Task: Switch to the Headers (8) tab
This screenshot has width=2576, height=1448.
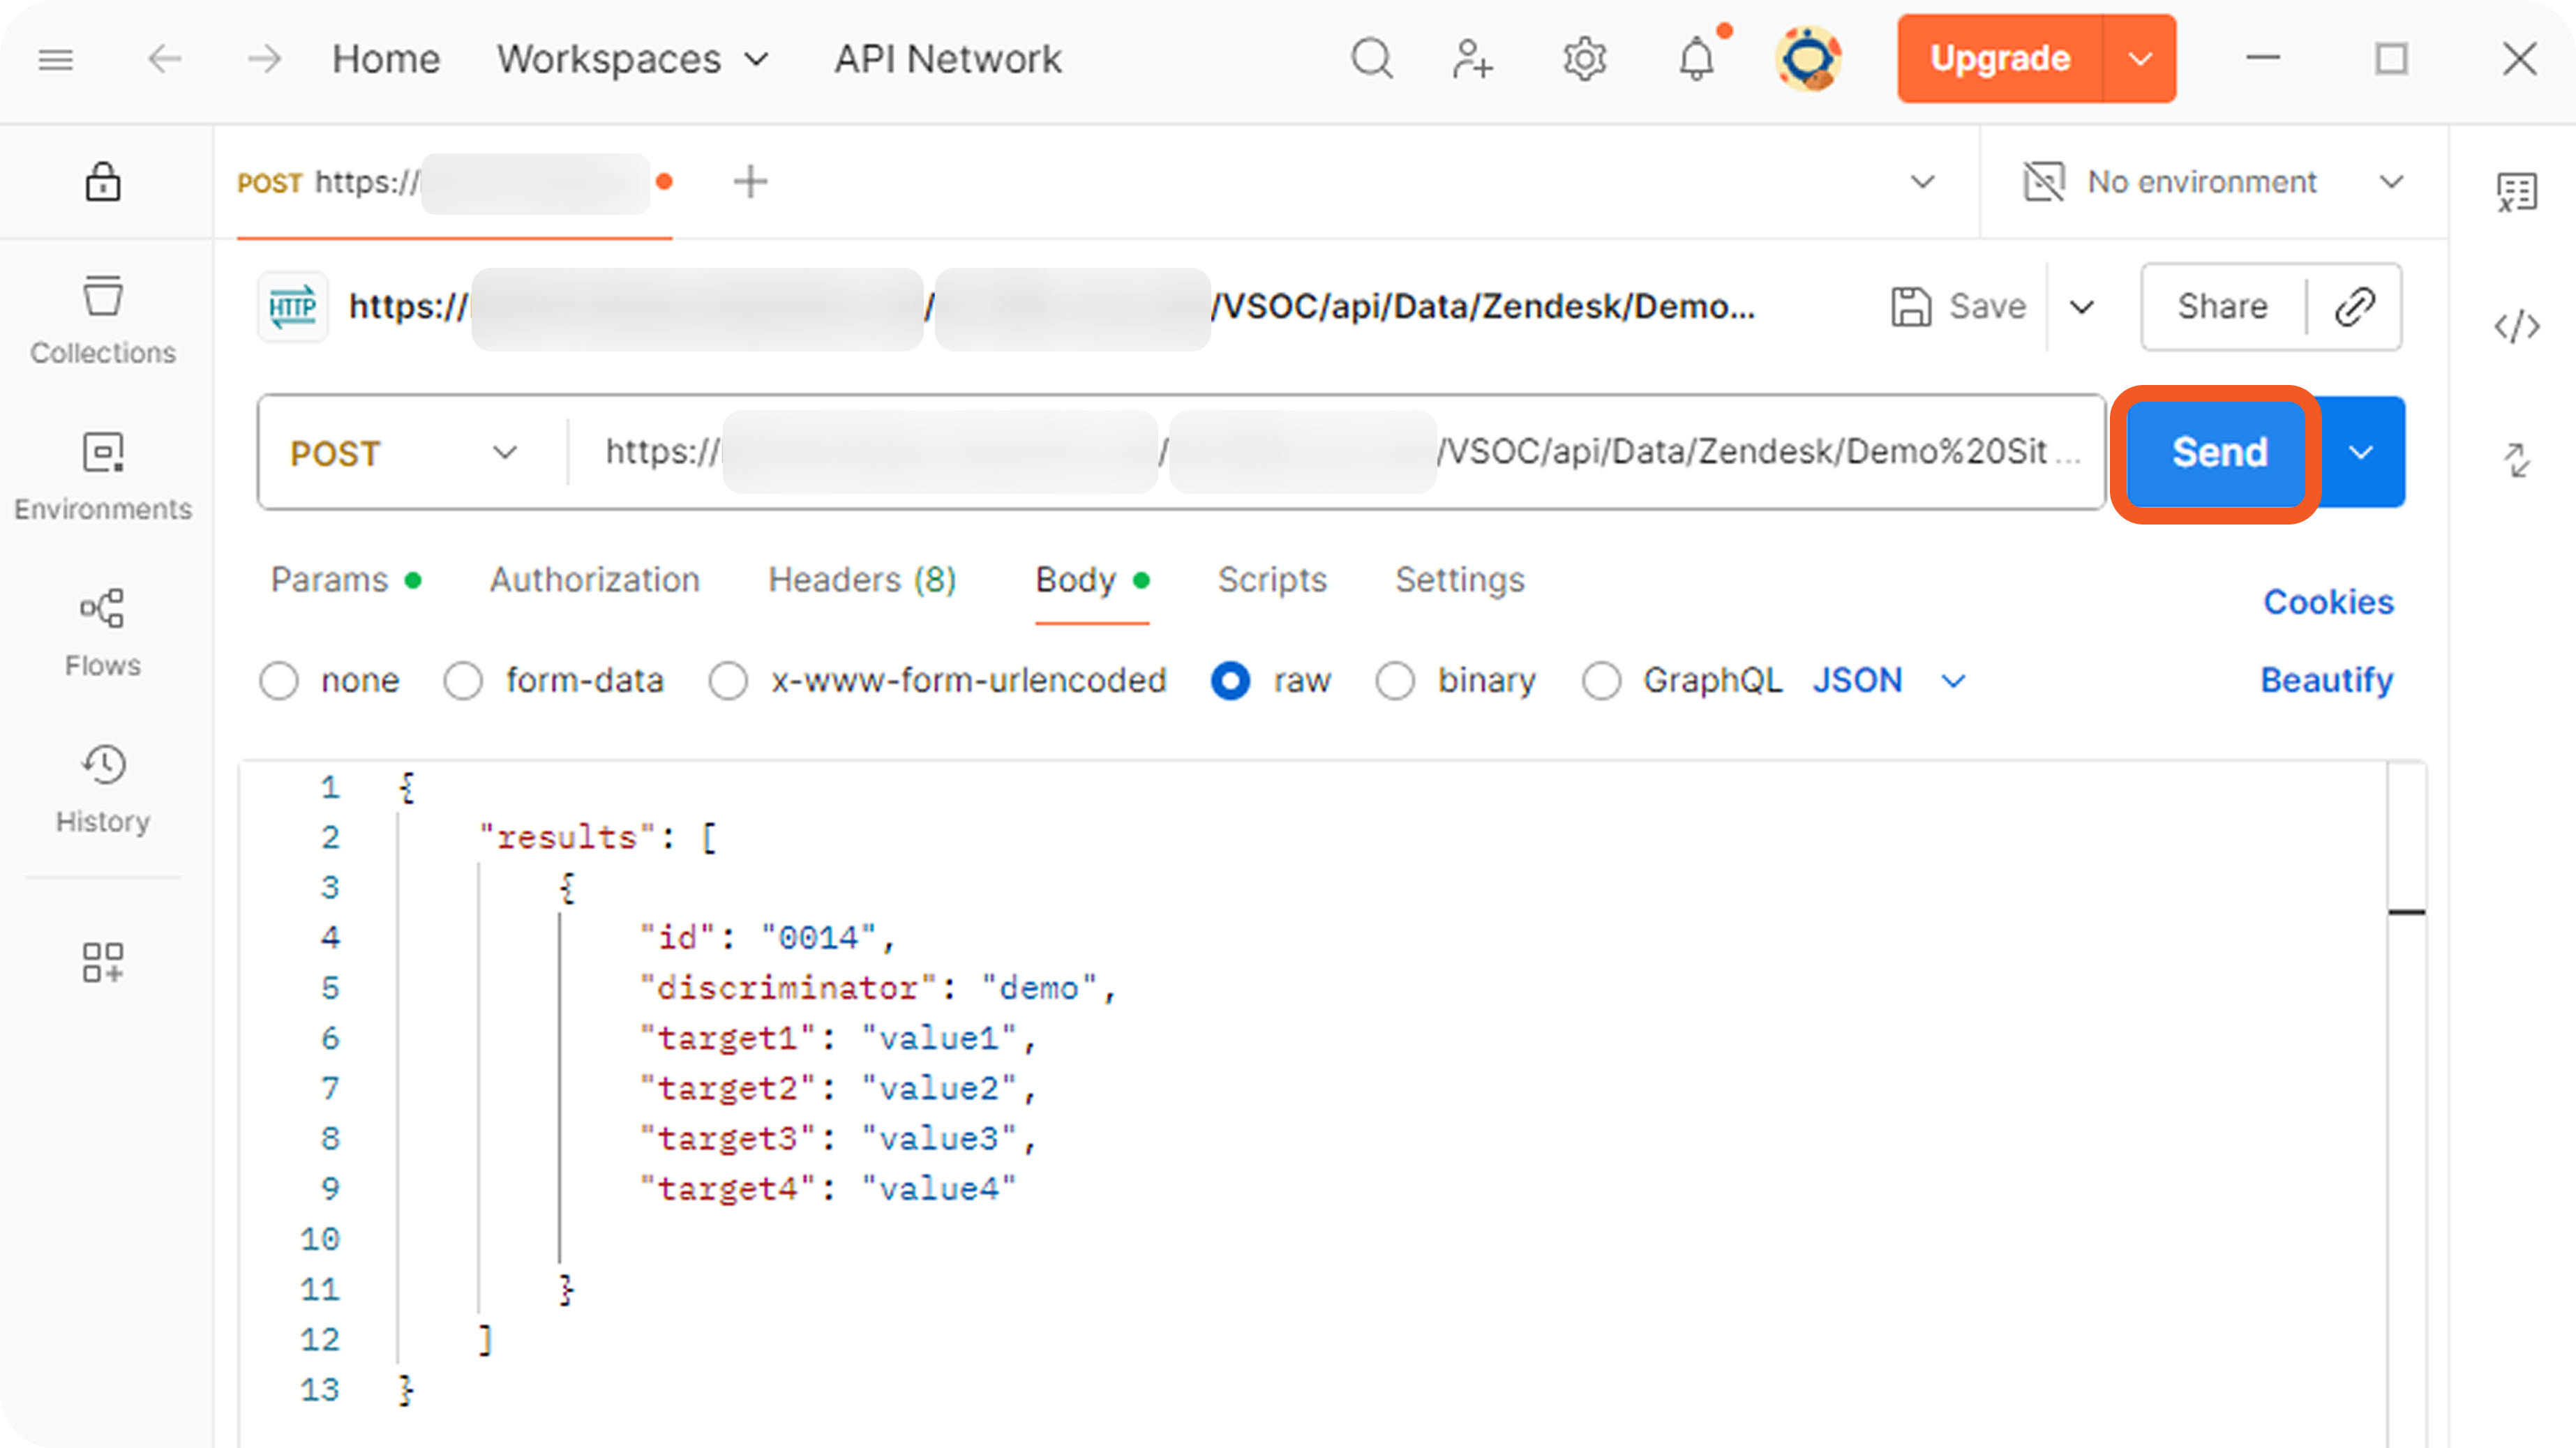Action: [861, 580]
